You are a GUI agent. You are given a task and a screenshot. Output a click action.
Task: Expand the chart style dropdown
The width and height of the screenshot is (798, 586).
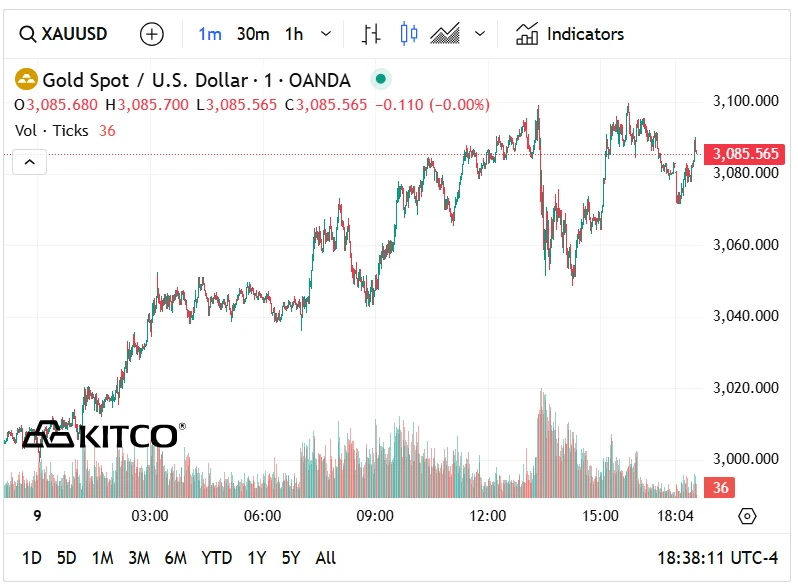(480, 34)
